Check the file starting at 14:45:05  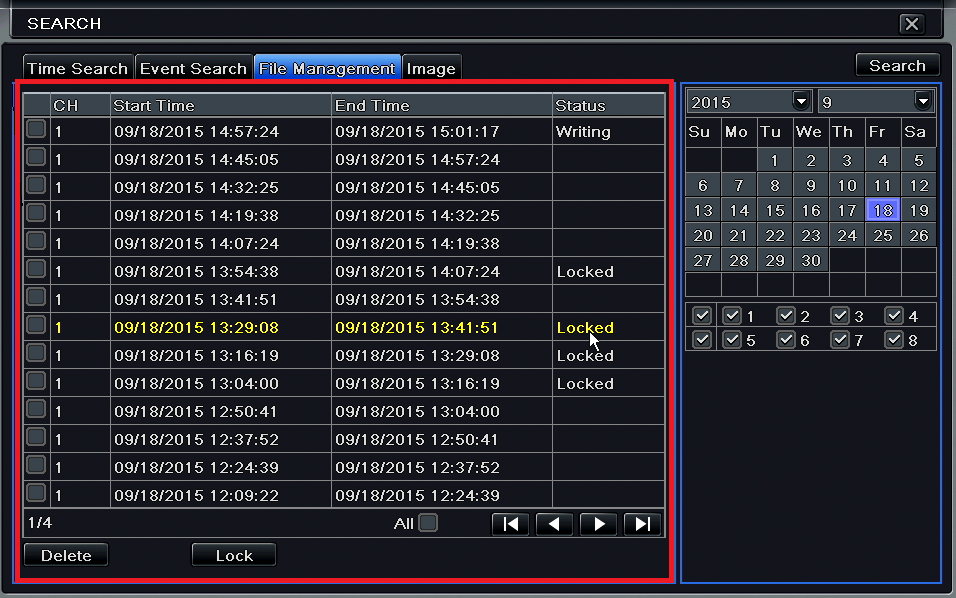36,157
